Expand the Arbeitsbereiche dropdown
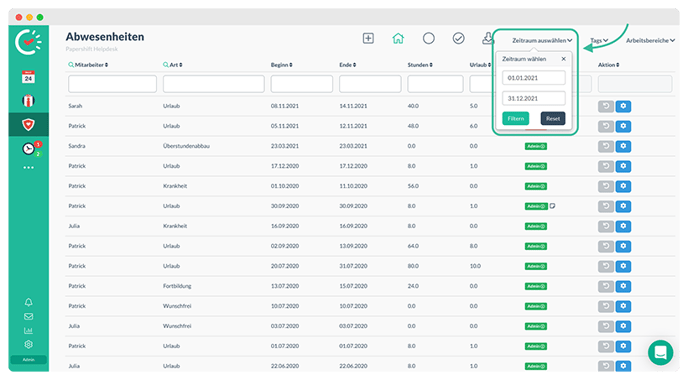Screen dimensions: 688x380 click(x=650, y=40)
